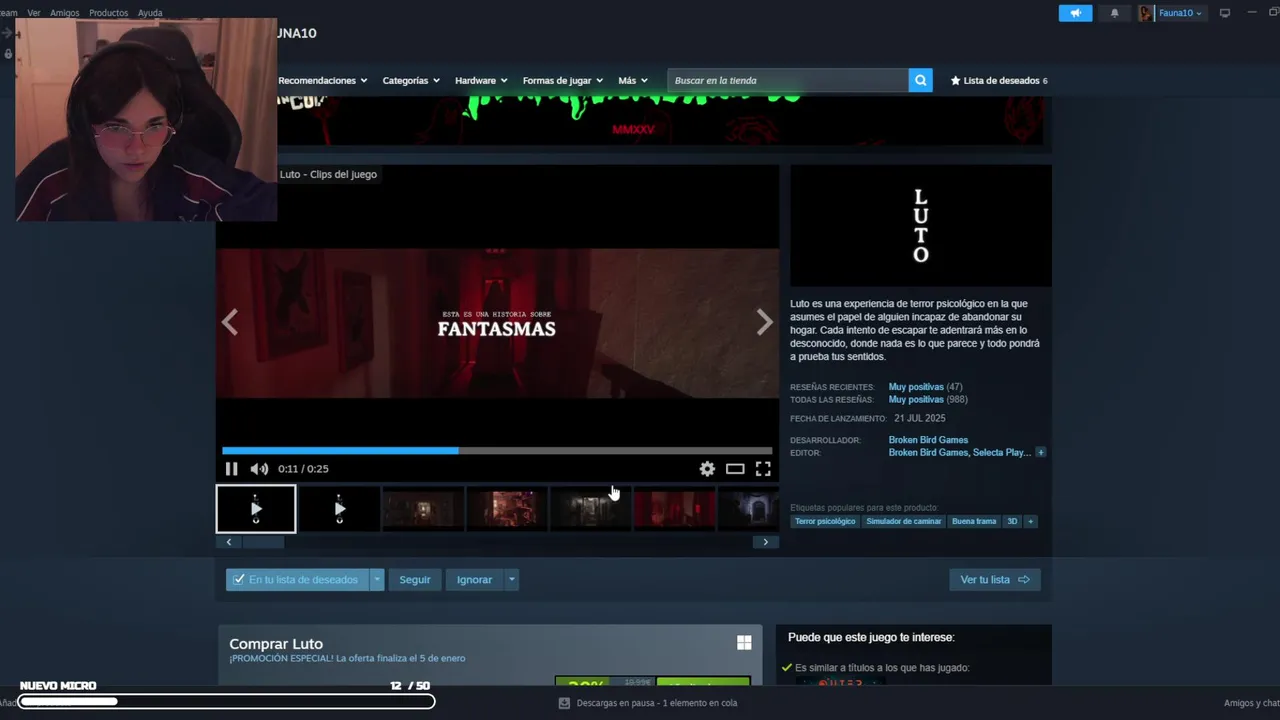Open the Amigos menu
Image resolution: width=1280 pixels, height=720 pixels.
[65, 13]
